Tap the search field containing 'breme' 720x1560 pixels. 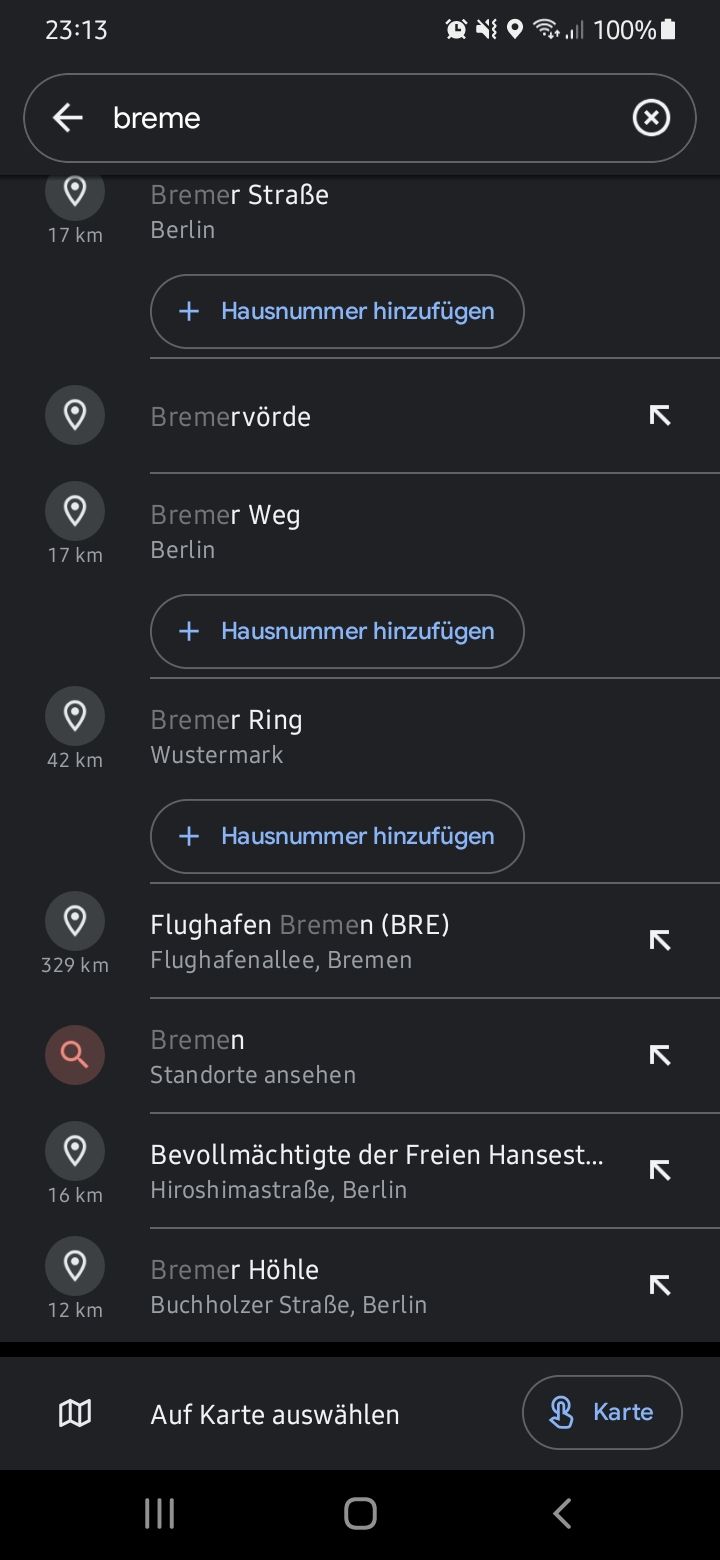[x=360, y=118]
